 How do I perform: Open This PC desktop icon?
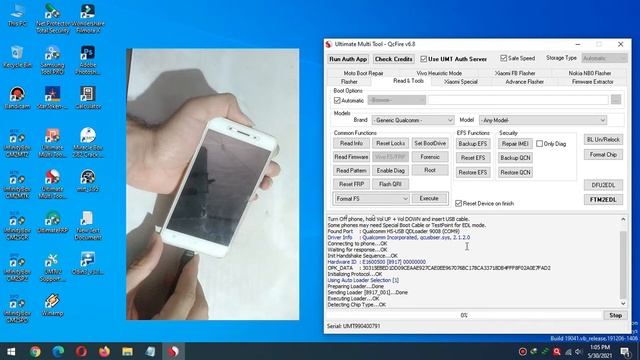point(17,15)
